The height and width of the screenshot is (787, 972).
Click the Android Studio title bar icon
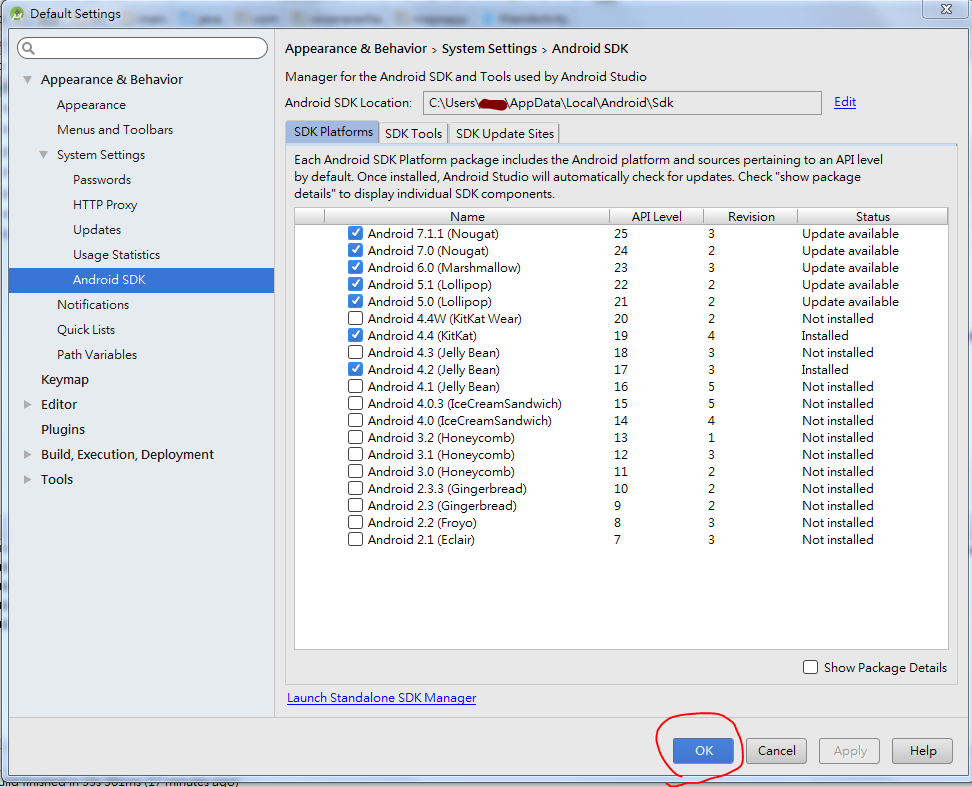pos(17,13)
